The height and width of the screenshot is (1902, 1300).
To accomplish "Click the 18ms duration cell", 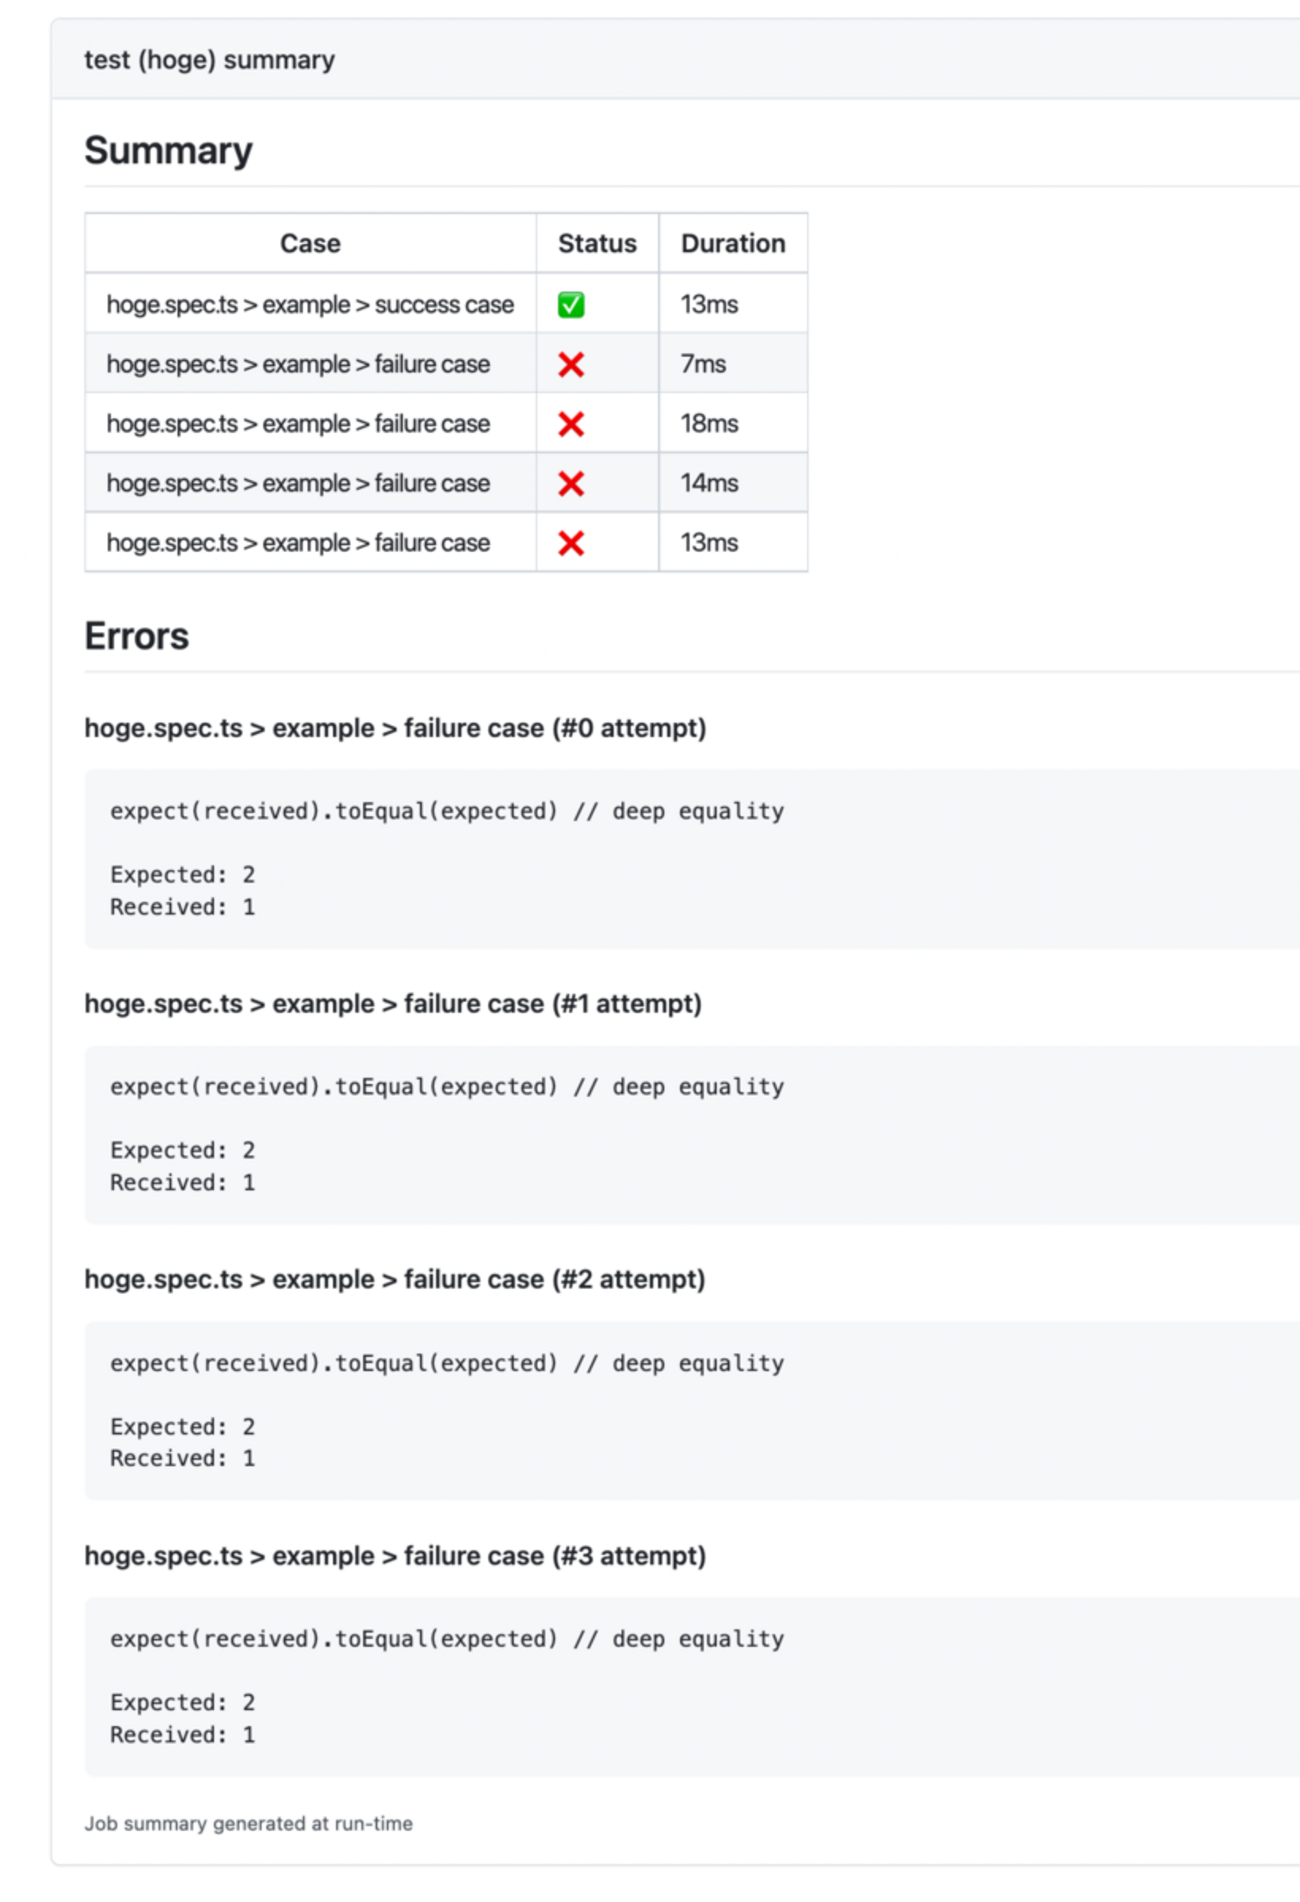I will pyautogui.click(x=709, y=424).
